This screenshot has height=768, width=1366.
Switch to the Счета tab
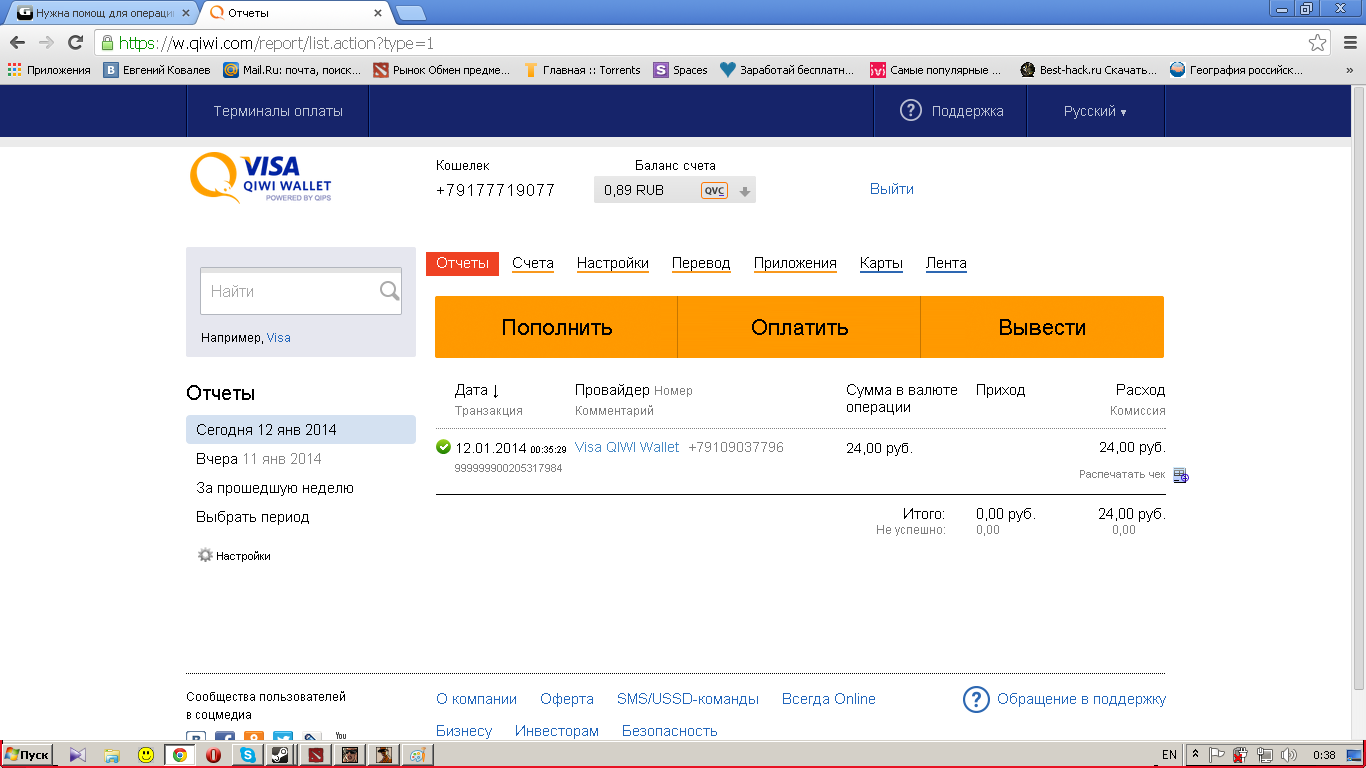pos(533,263)
